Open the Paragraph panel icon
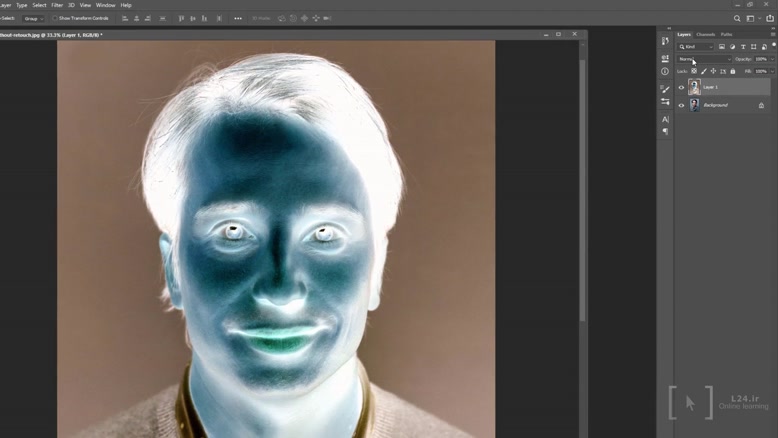 [x=665, y=131]
